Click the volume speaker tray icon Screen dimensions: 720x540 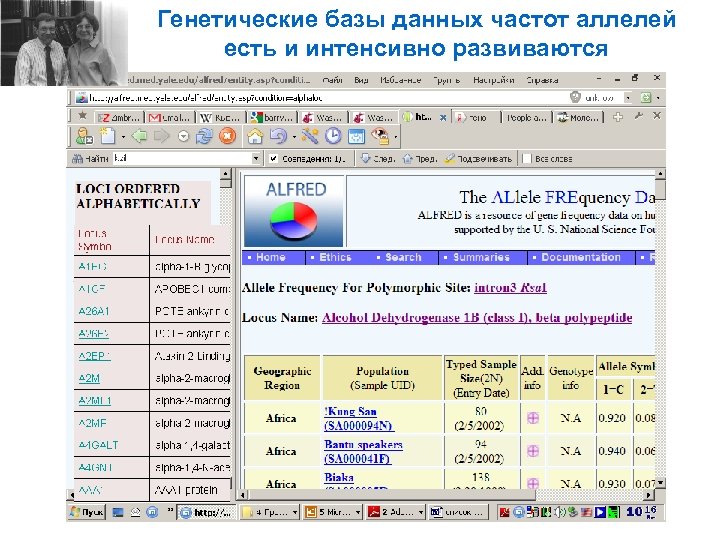pos(560,512)
